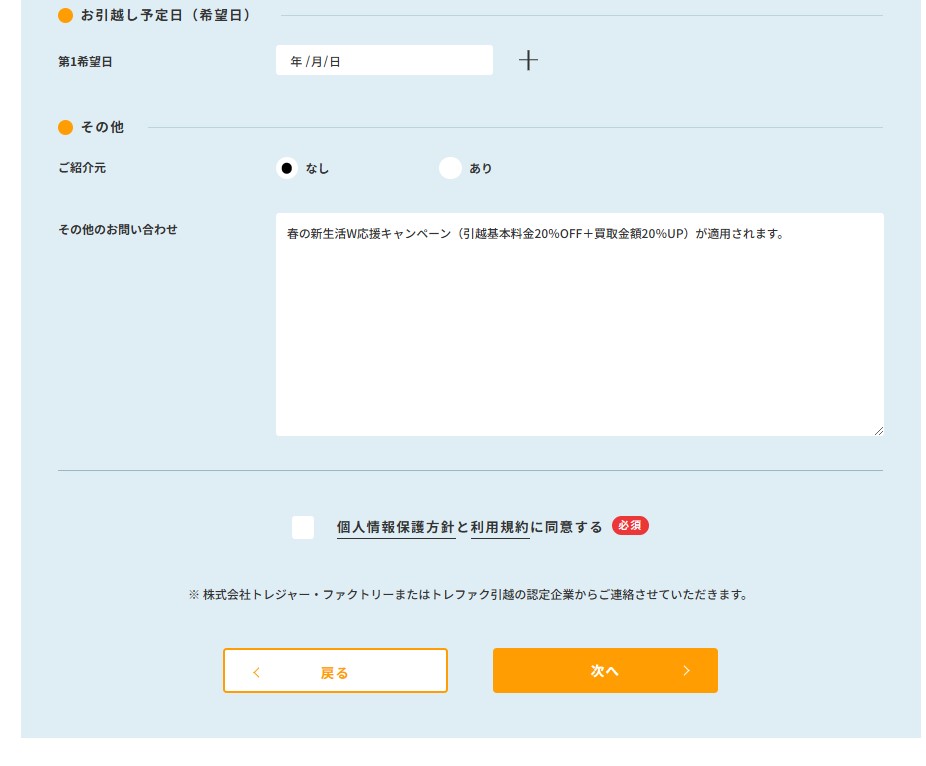
Task: Click the right chevron inside the 次へ button
Action: tap(686, 671)
